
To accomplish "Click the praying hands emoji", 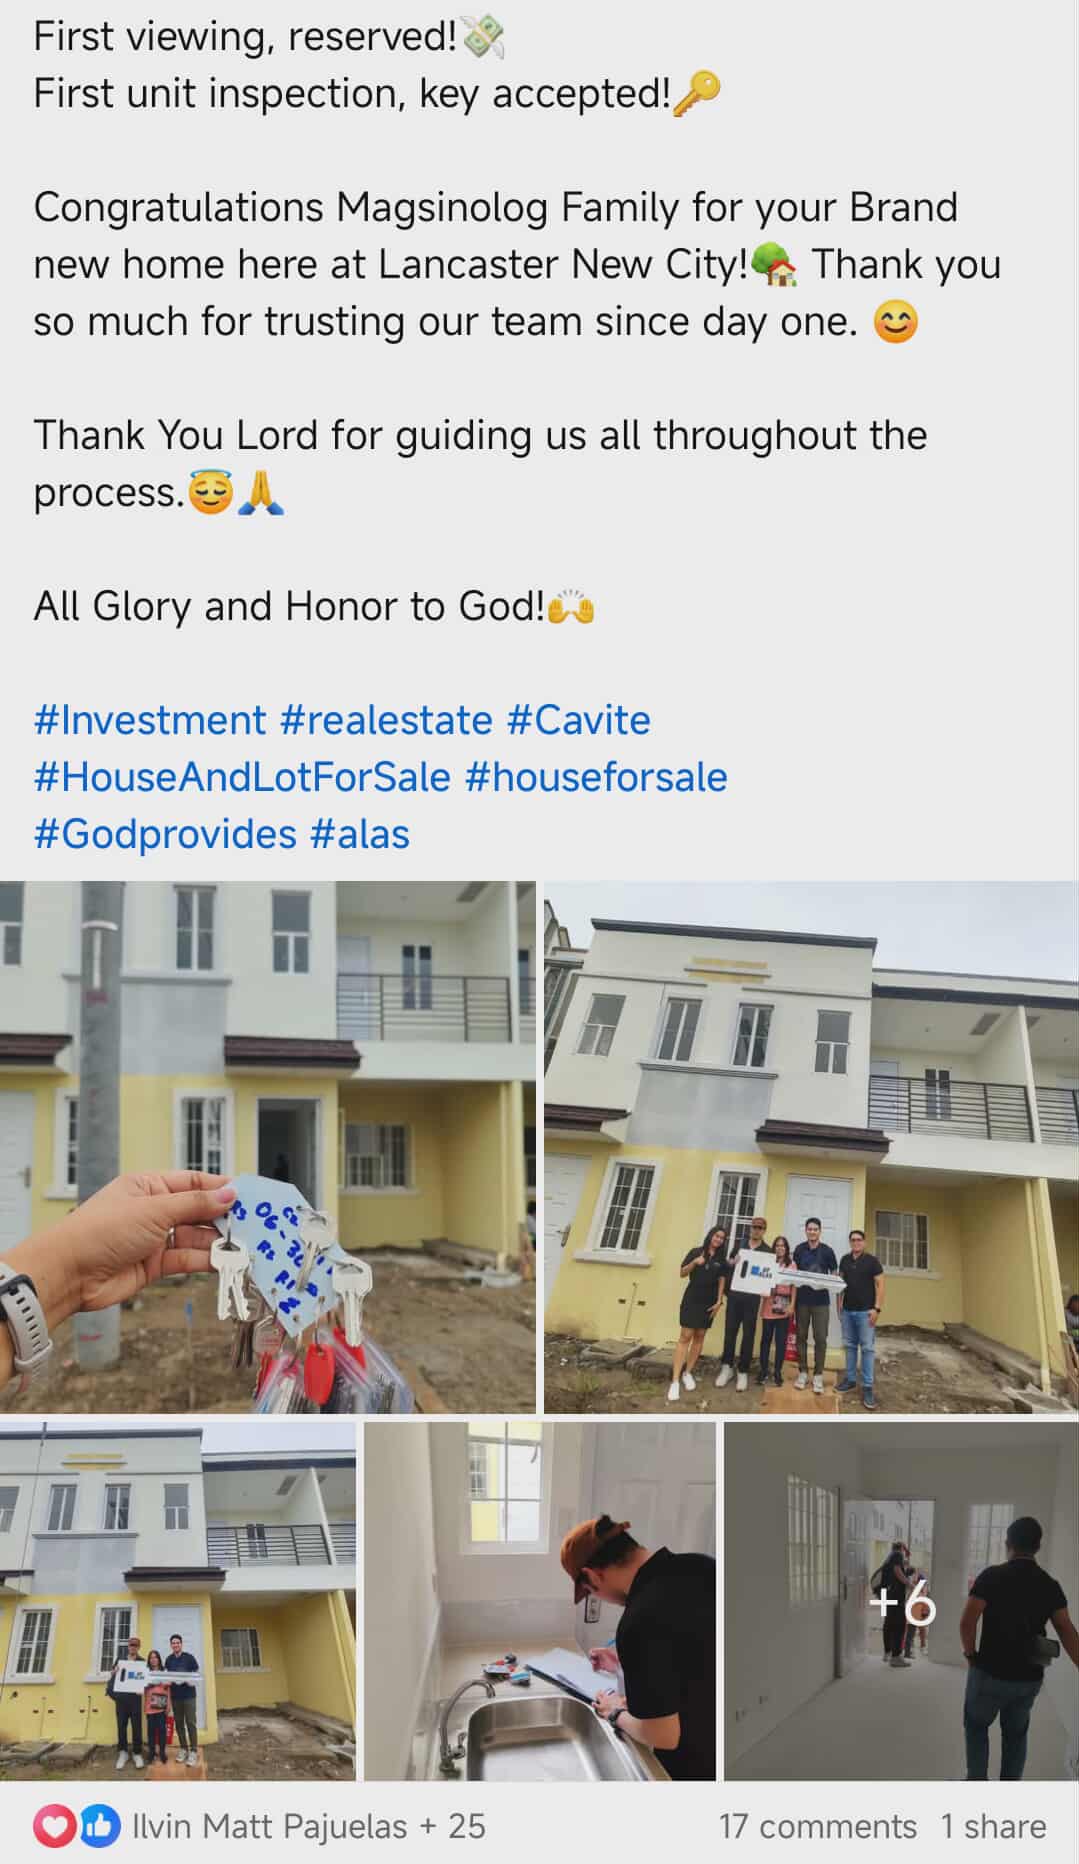I will pyautogui.click(x=261, y=493).
